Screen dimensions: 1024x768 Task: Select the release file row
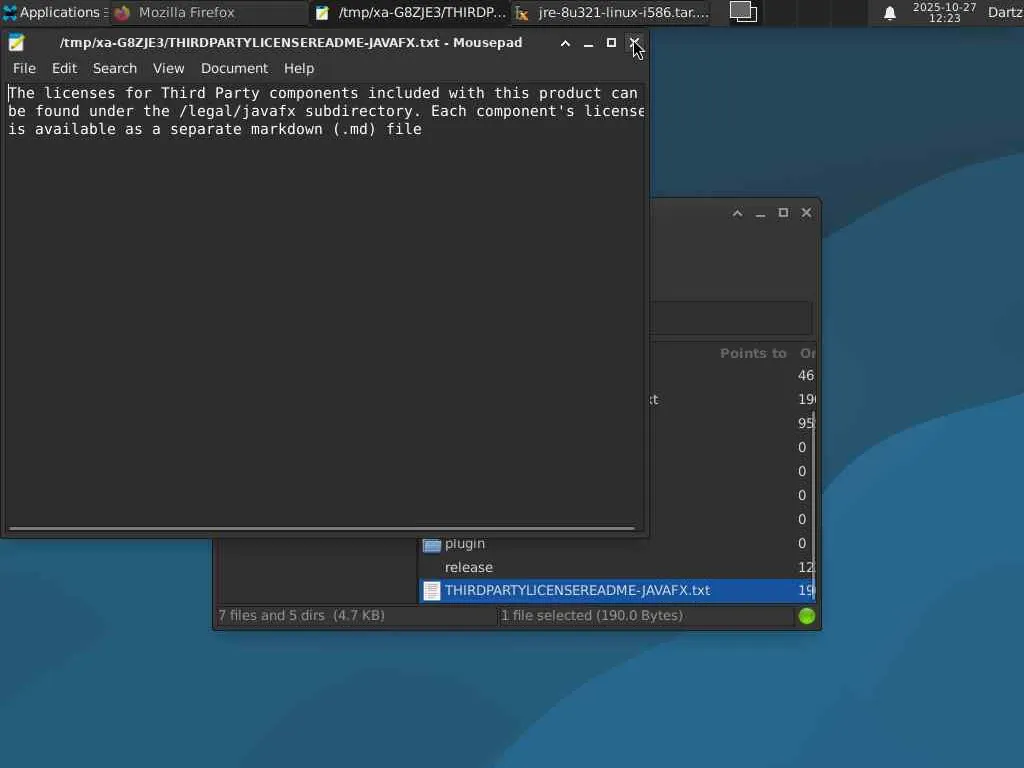[616, 567]
